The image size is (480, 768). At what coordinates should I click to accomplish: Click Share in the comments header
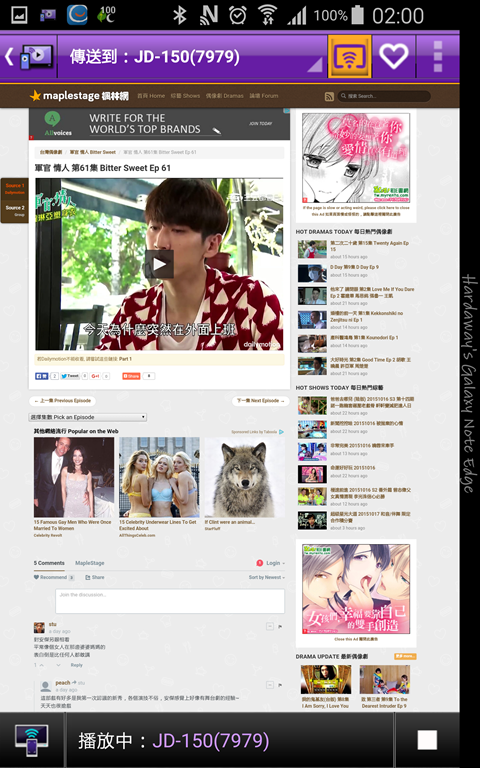[x=95, y=577]
